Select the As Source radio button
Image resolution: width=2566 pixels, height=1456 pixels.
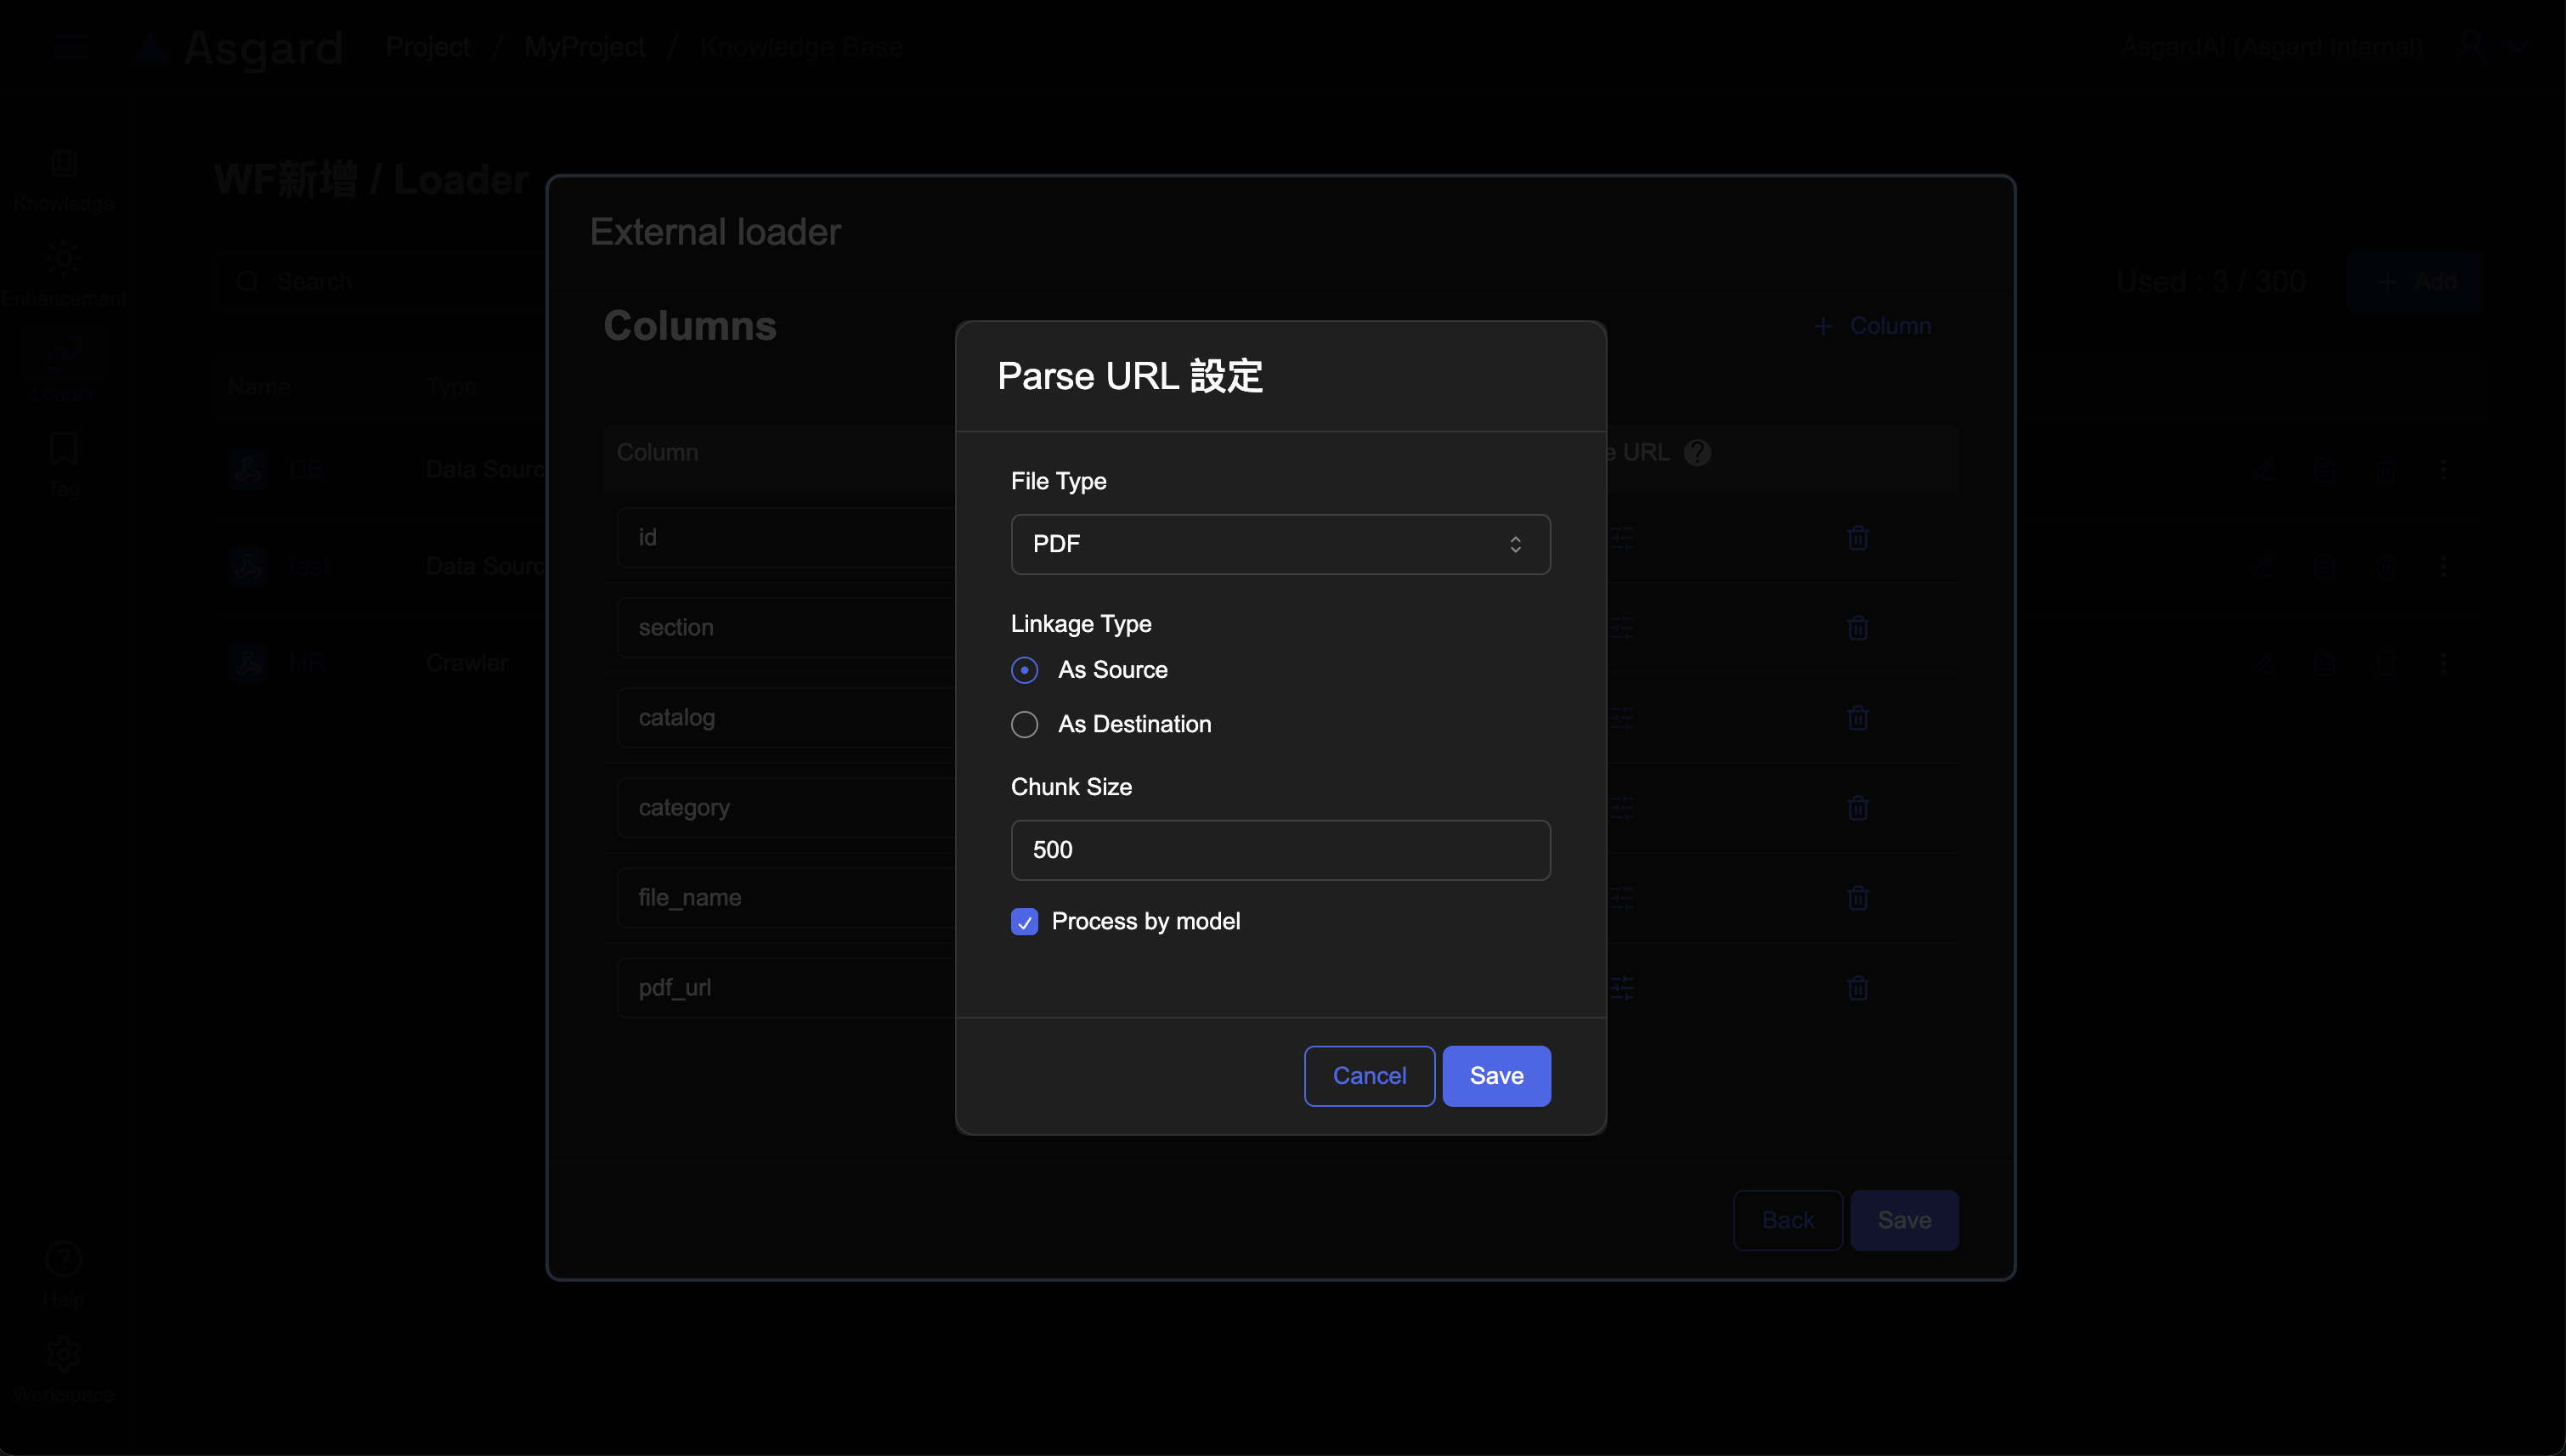click(1024, 670)
